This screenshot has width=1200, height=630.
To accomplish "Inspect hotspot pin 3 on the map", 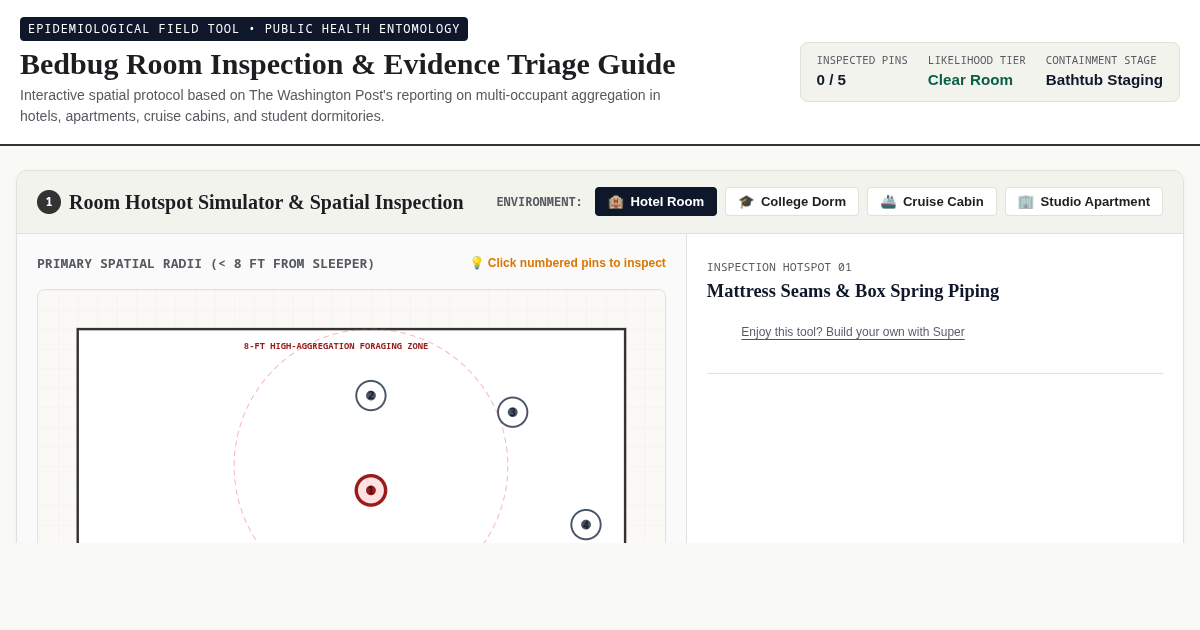I will tap(513, 412).
